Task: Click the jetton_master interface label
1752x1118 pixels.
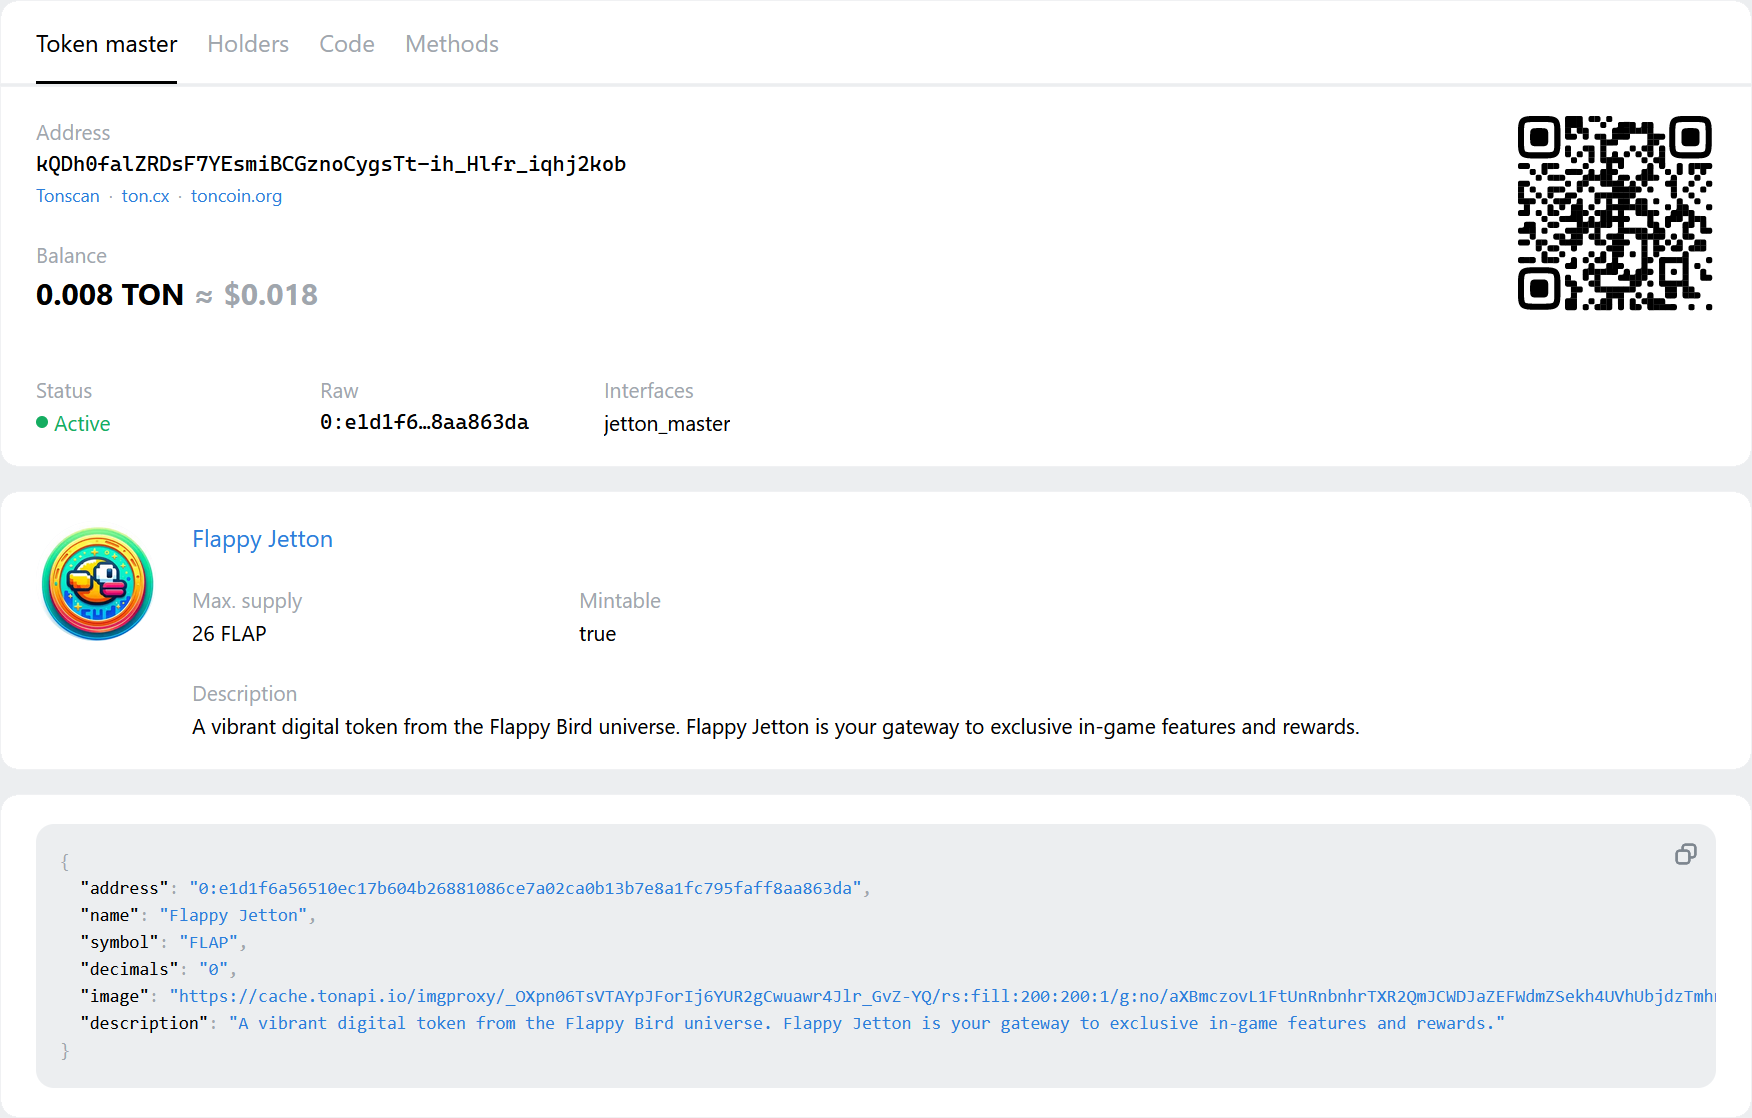Action: [667, 424]
